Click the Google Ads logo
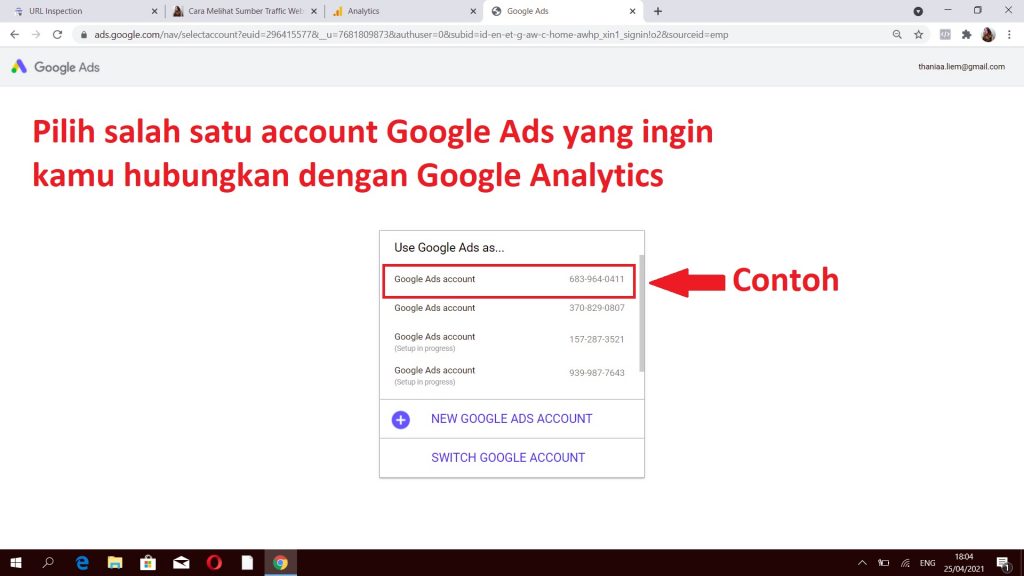 (56, 67)
